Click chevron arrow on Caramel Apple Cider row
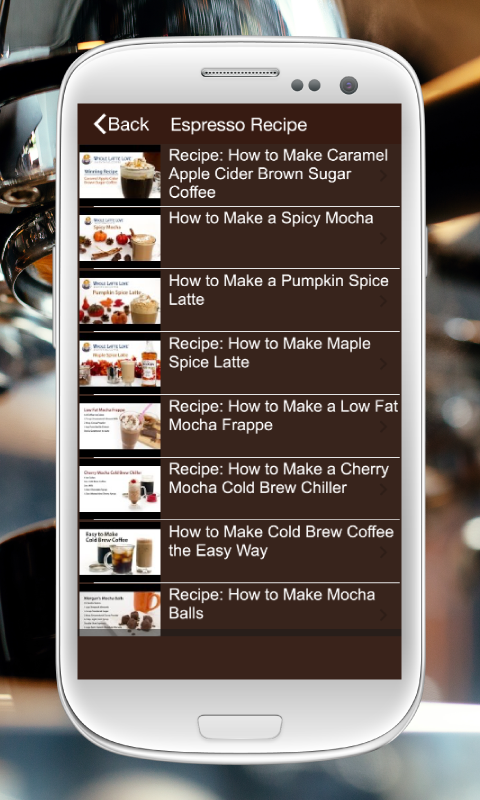Viewport: 480px width, 800px height. tap(383, 176)
